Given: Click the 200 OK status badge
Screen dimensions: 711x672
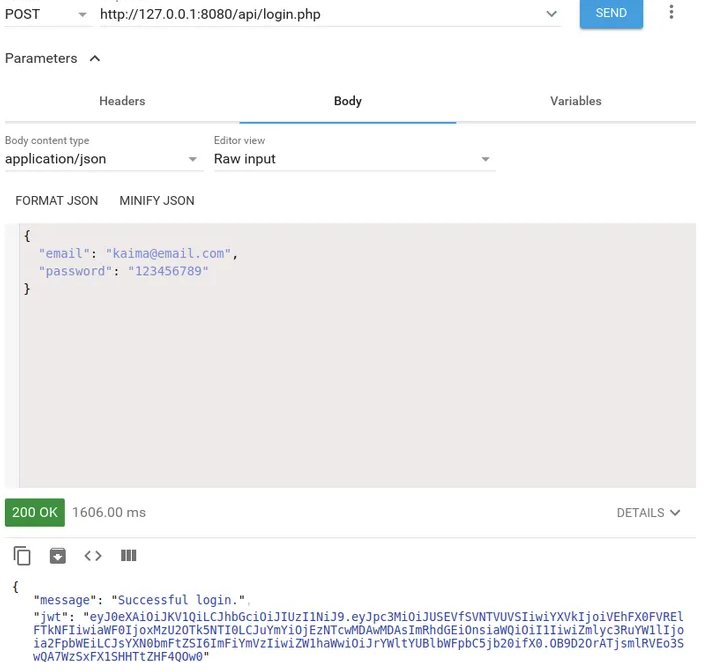Looking at the screenshot, I should click(35, 512).
